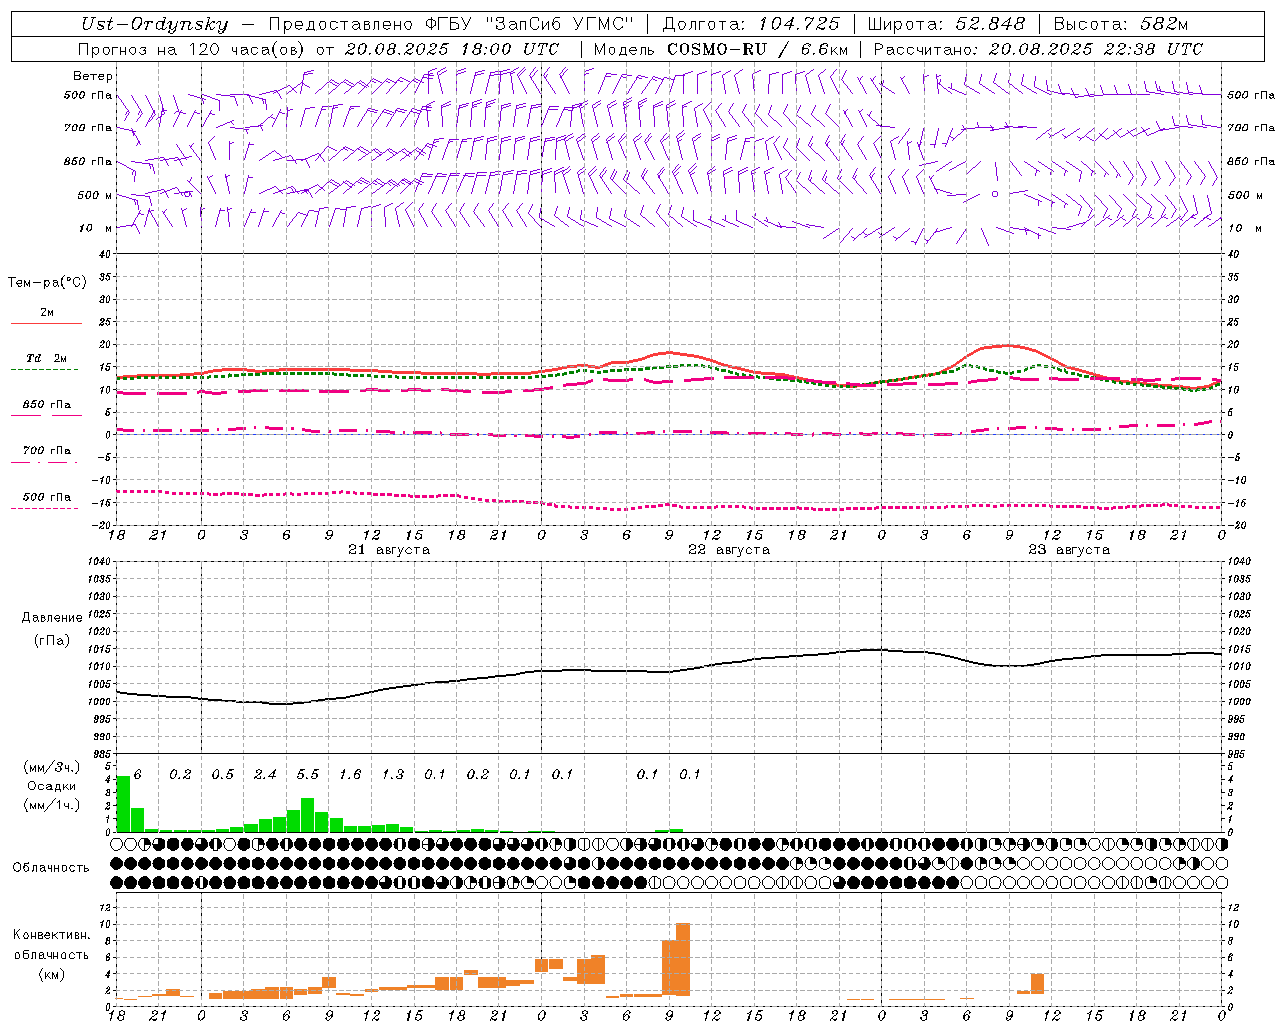Click the 700 гПа temperature legend entry
This screenshot has width=1280, height=1024.
[x=46, y=451]
